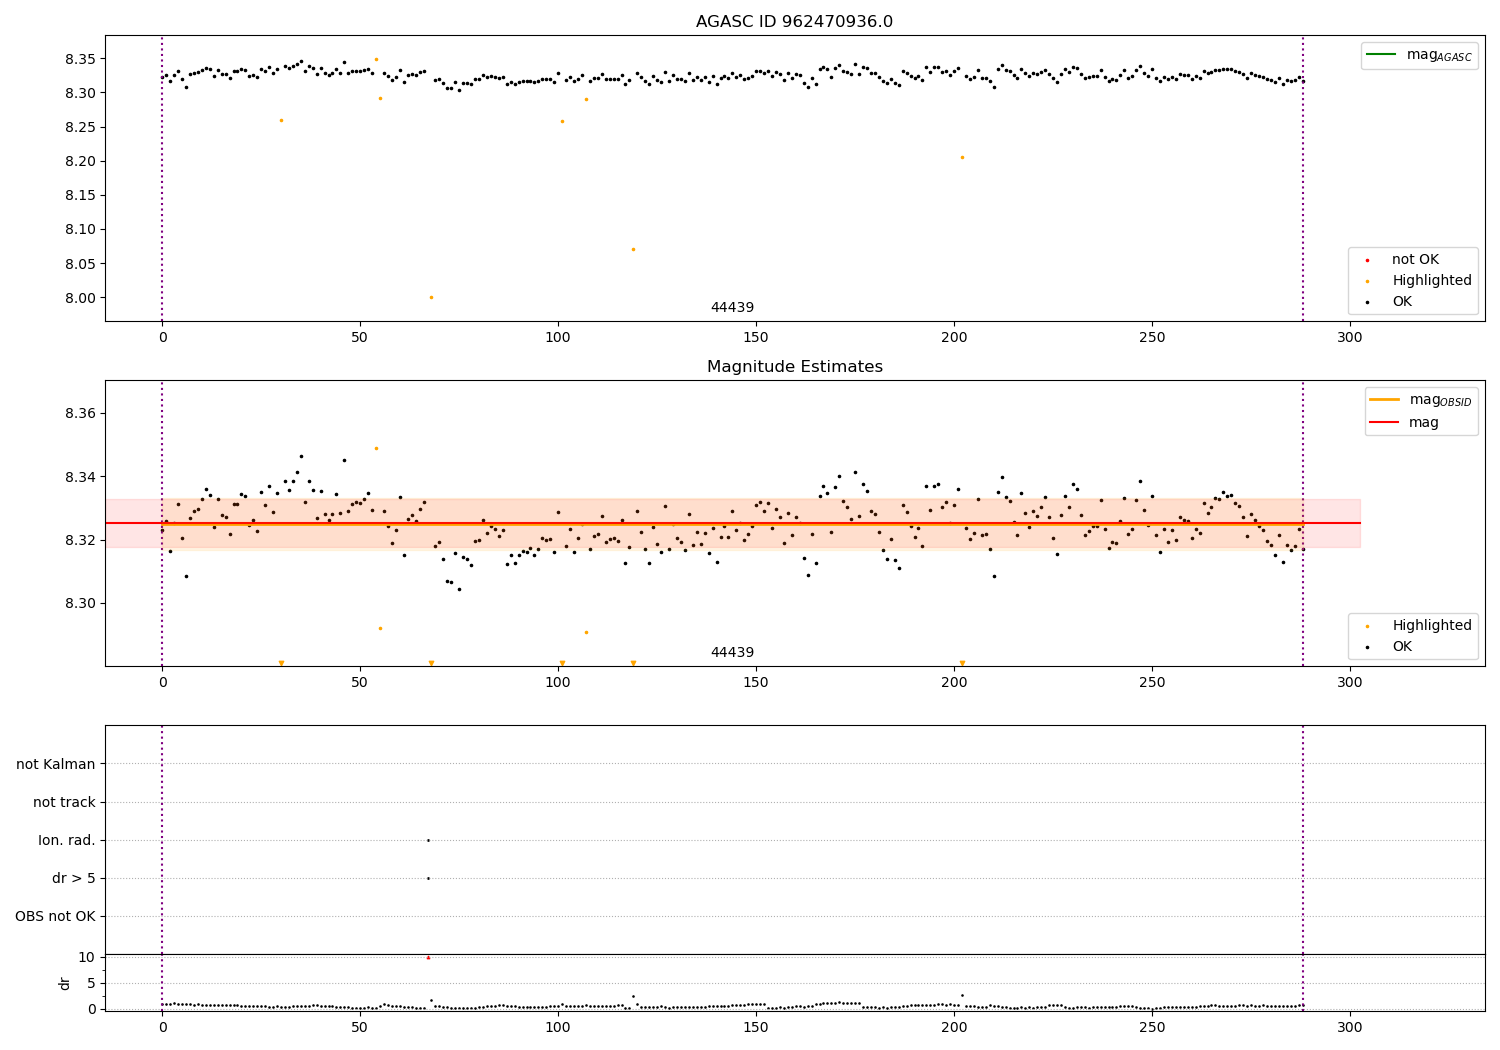Click orange triangle marker near x=202 in middle plot

pos(962,663)
